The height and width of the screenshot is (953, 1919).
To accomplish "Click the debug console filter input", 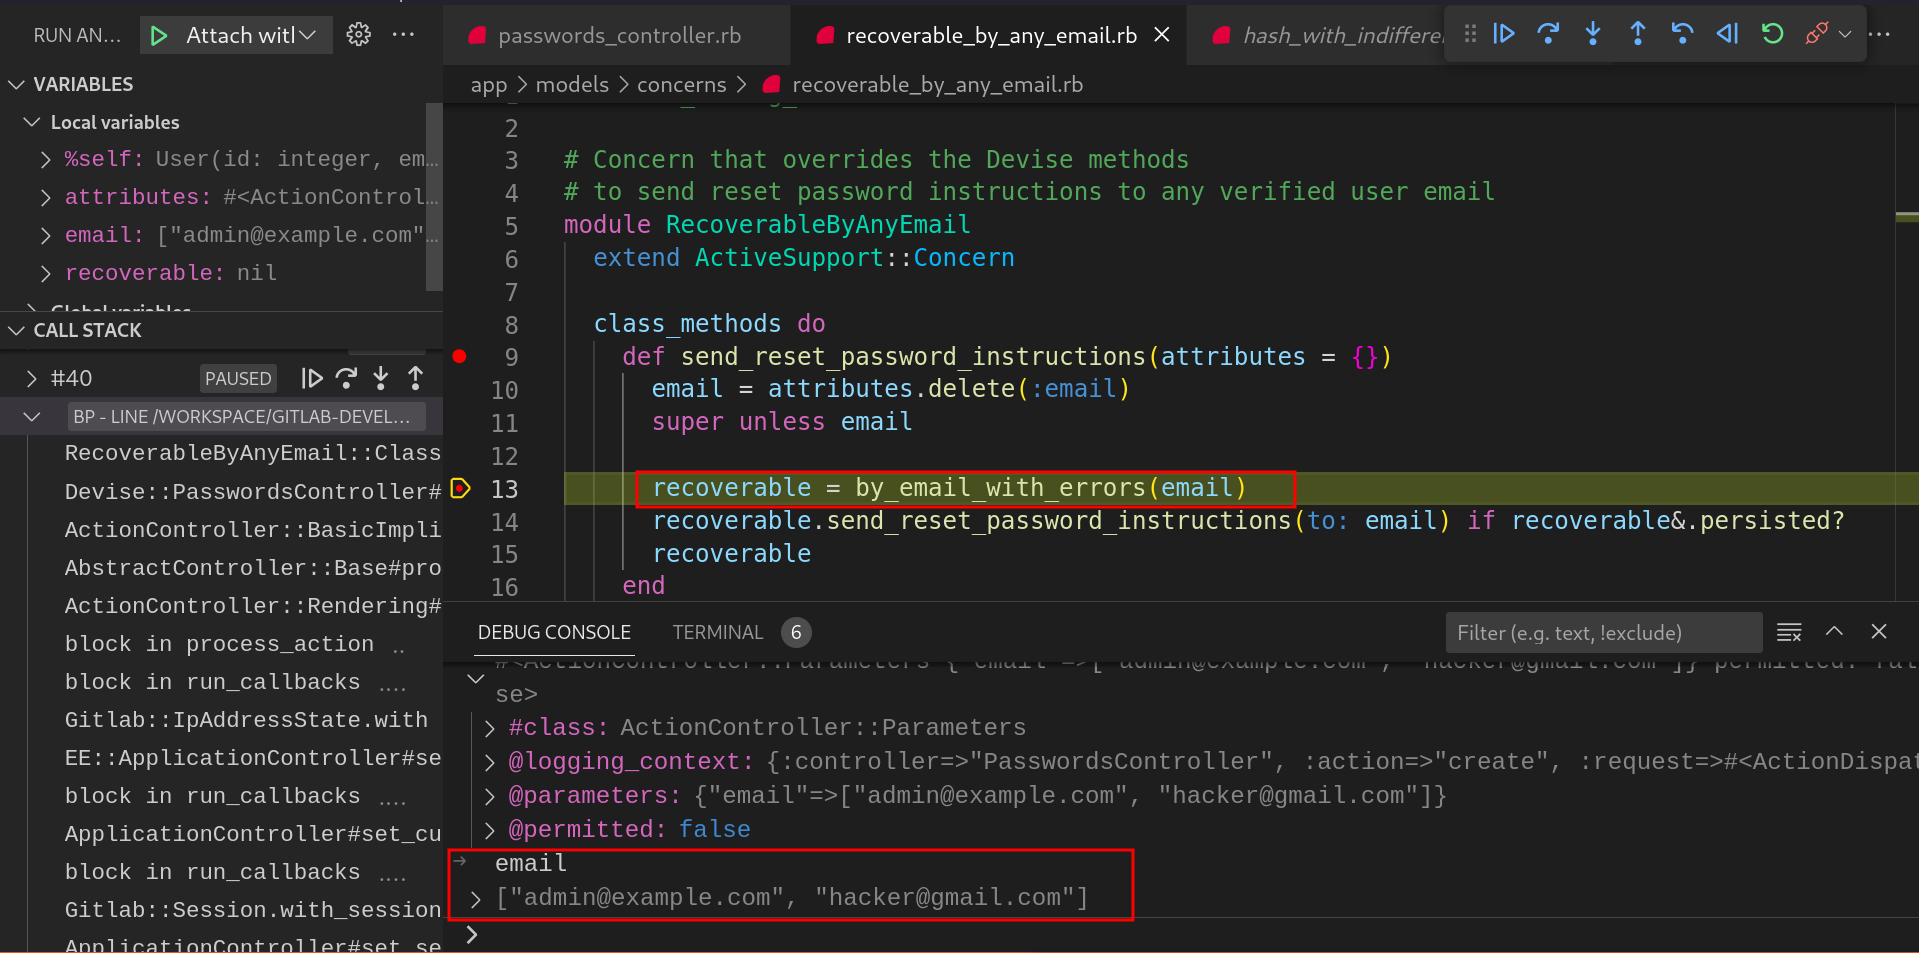I will click(x=1603, y=632).
